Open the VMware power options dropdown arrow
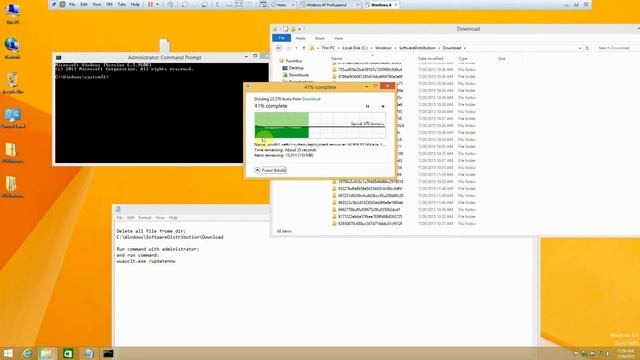 158,4
